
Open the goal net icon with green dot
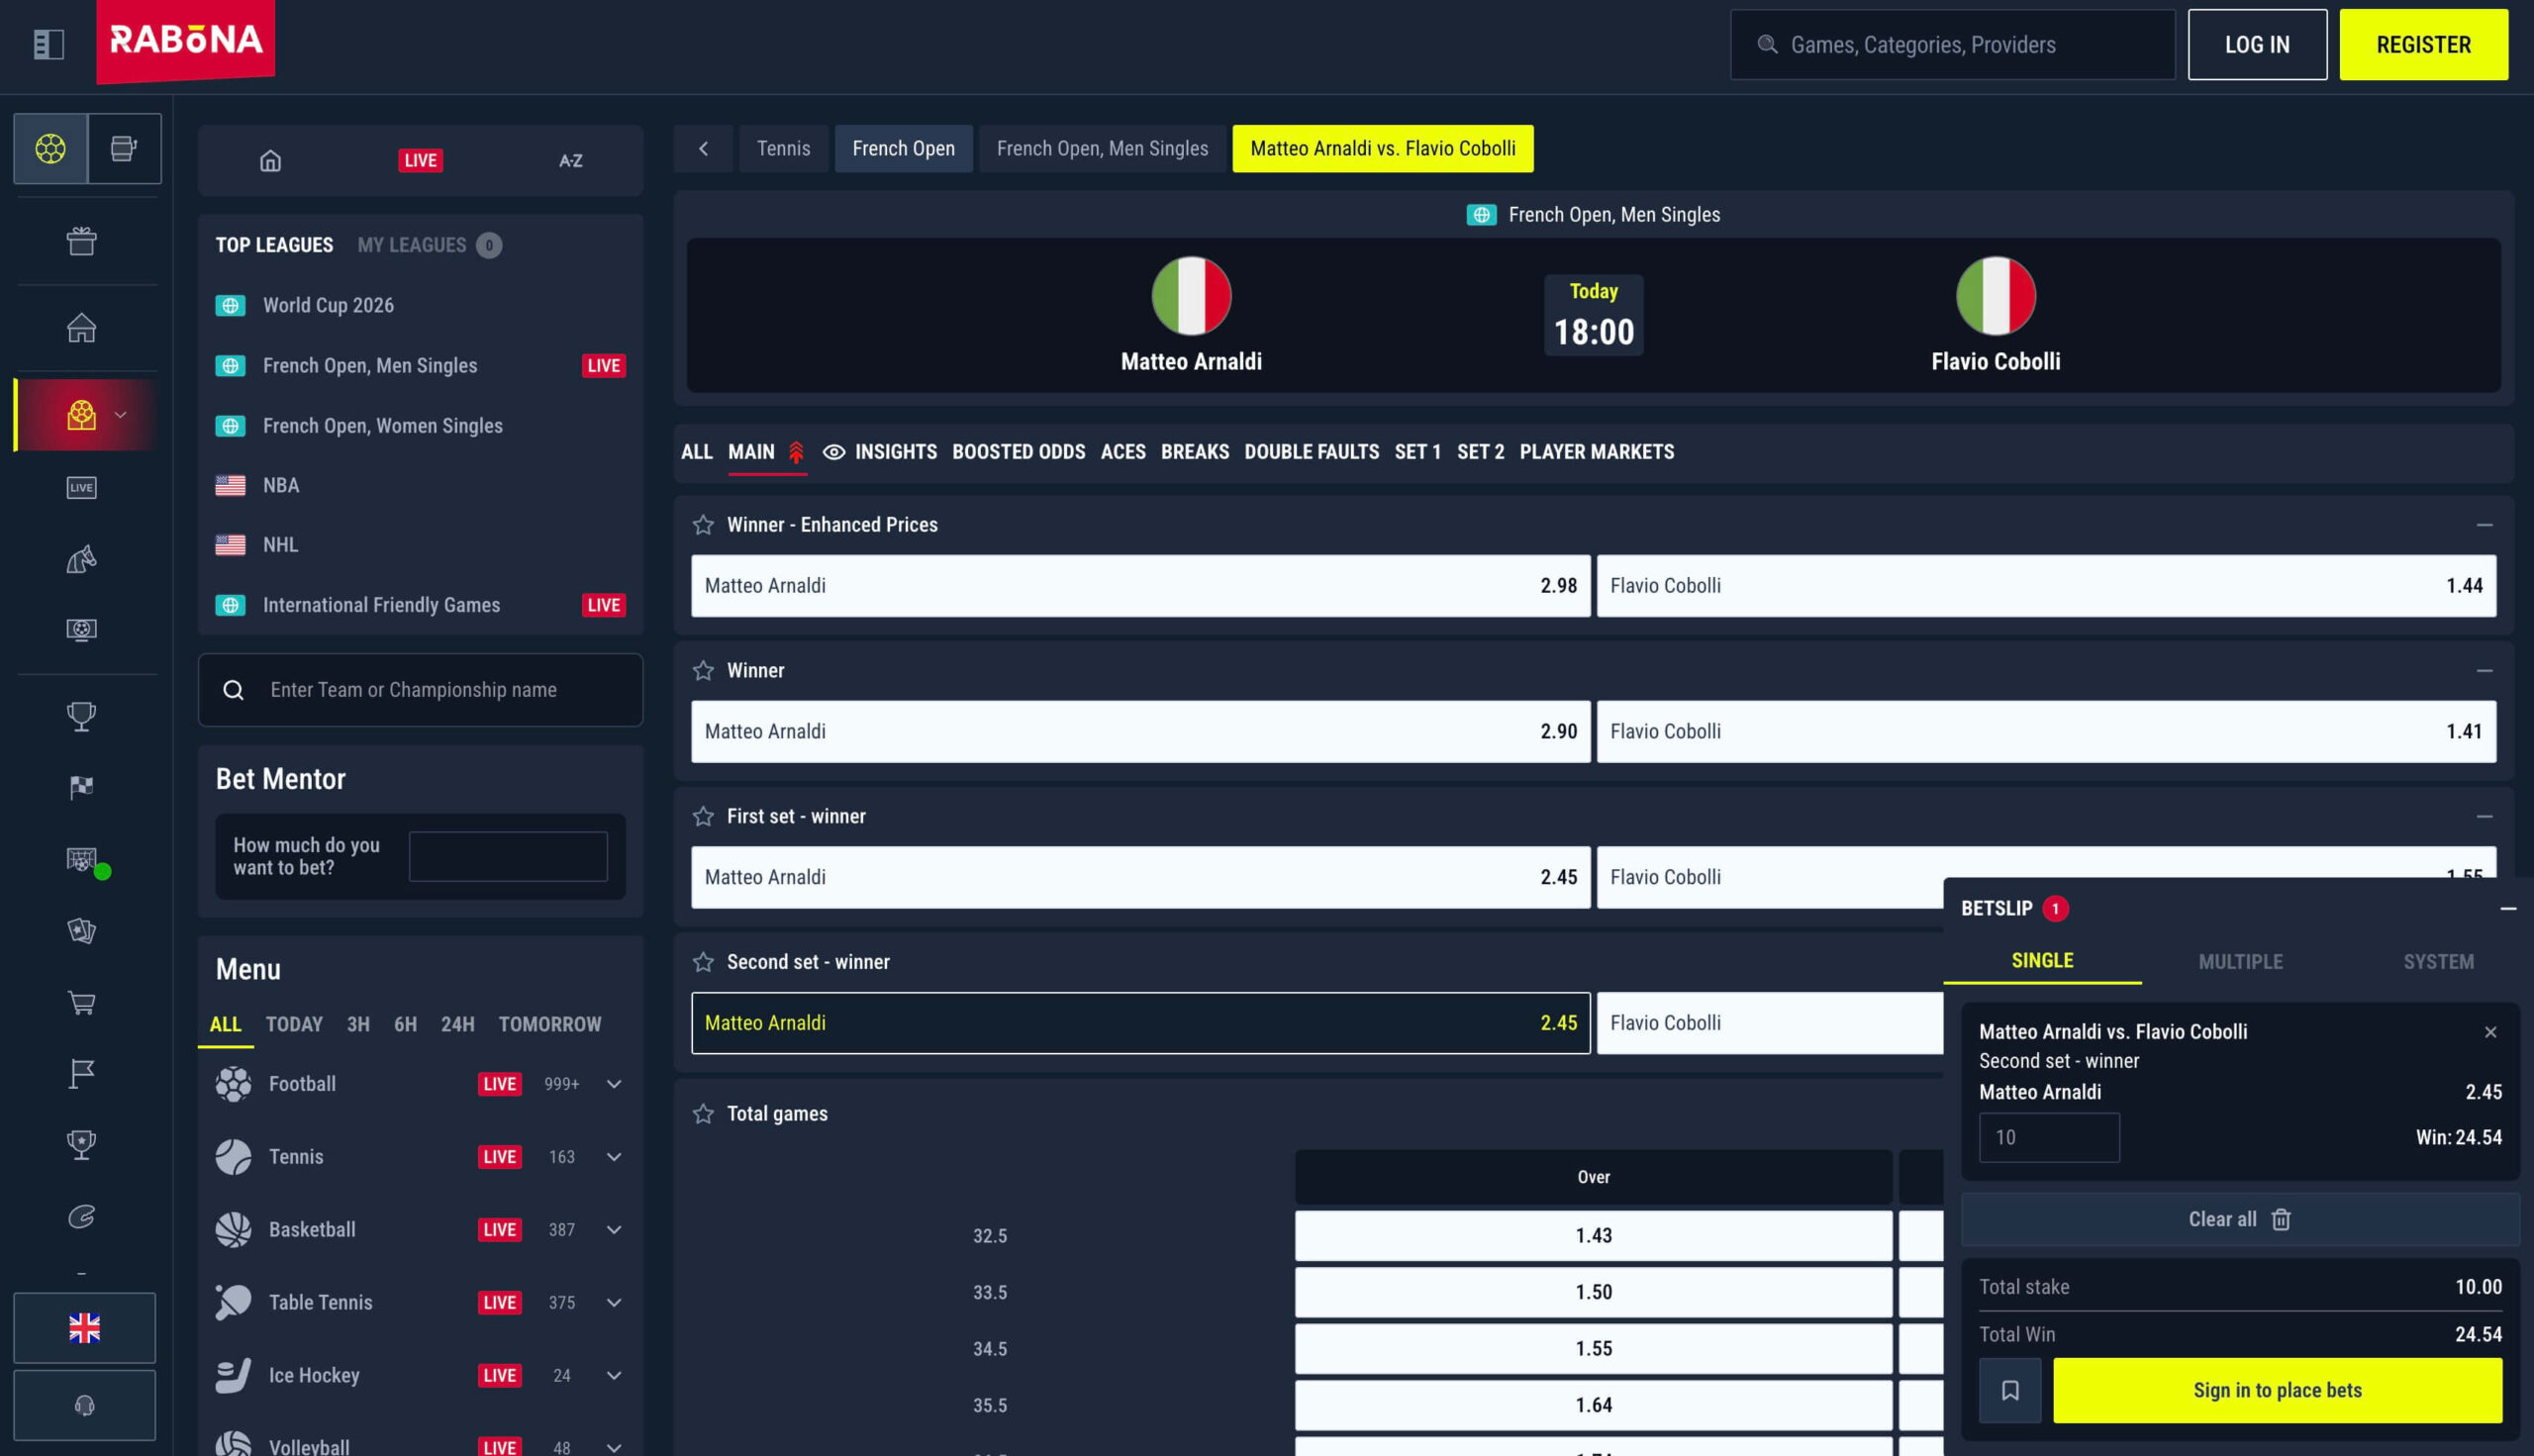(84, 860)
